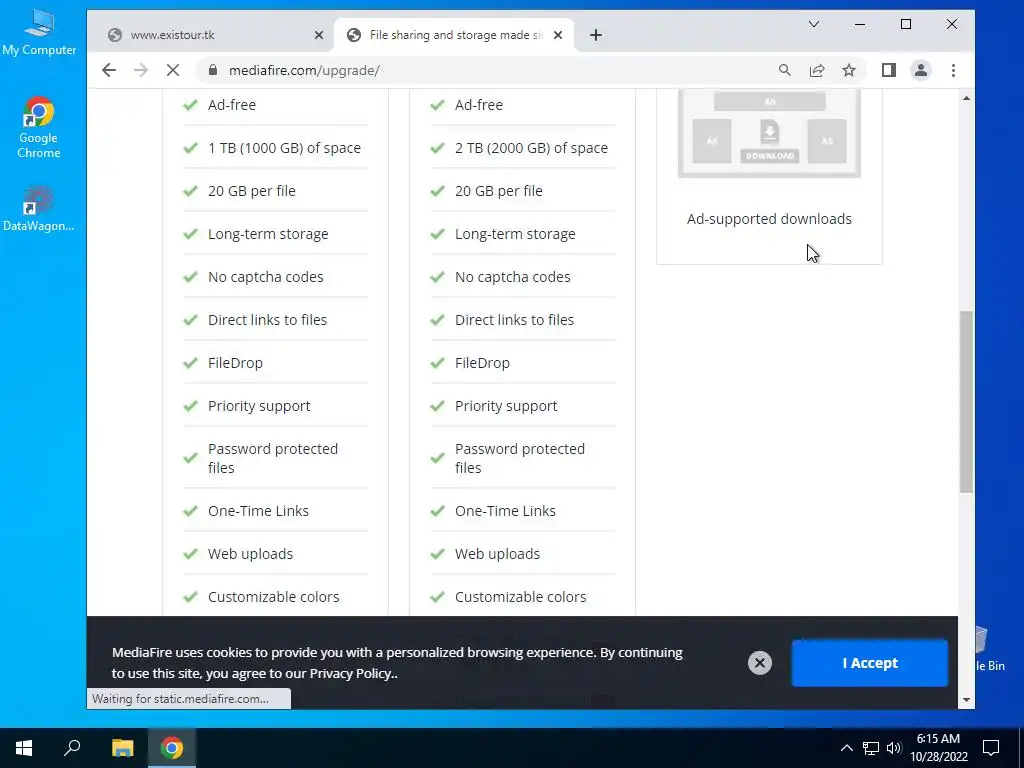This screenshot has height=768, width=1024.
Task: Open the zoom magnifier icon in address bar
Action: click(784, 71)
